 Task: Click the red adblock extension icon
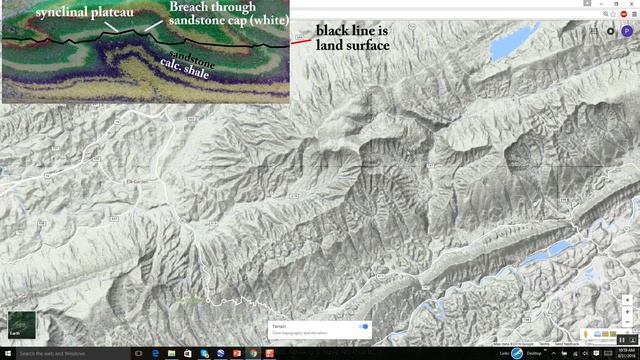pos(624,14)
